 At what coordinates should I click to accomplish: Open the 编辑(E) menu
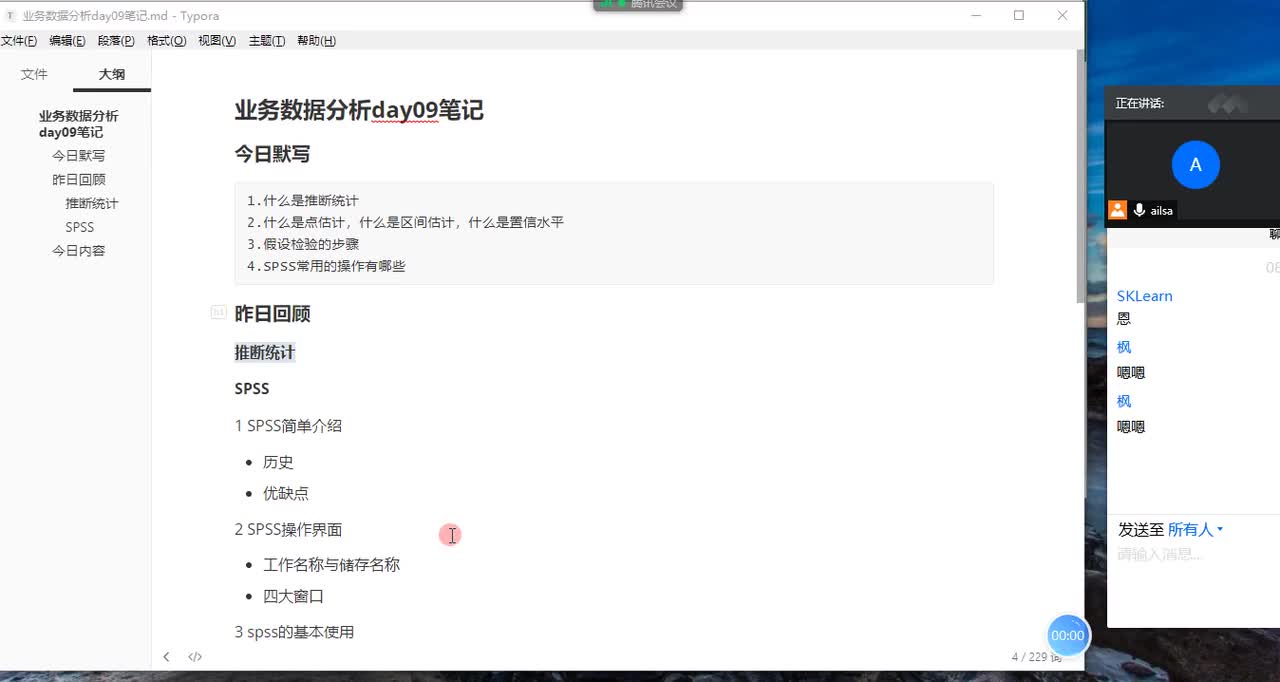point(67,41)
